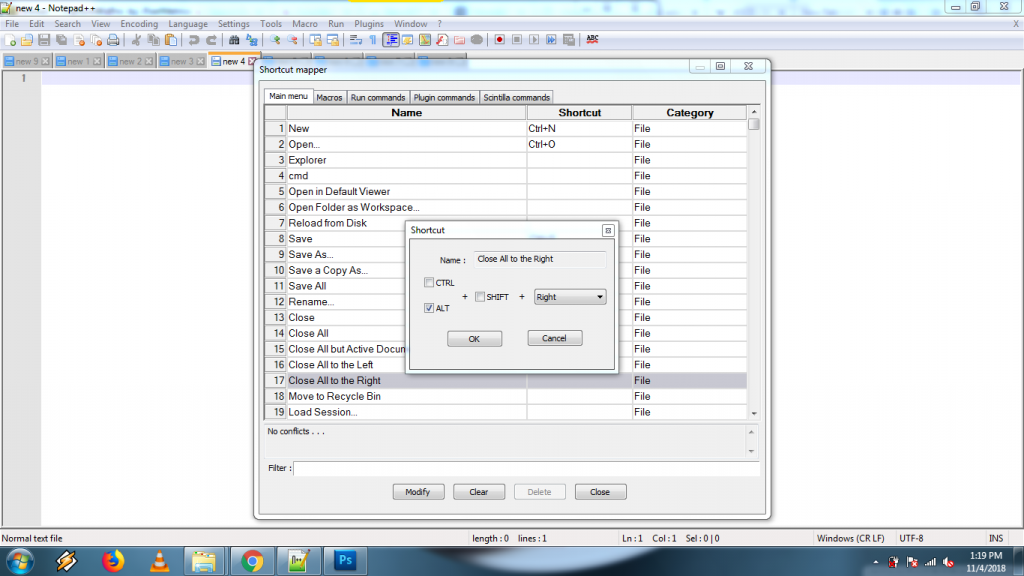Viewport: 1024px width, 576px height.
Task: Toggle the Word wrap toolbar icon
Action: [355, 40]
